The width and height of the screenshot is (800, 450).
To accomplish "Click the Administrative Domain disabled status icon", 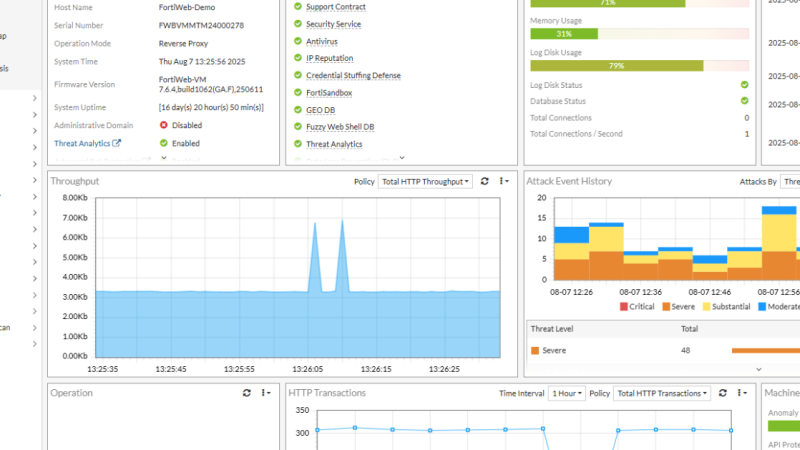I will tap(163, 125).
